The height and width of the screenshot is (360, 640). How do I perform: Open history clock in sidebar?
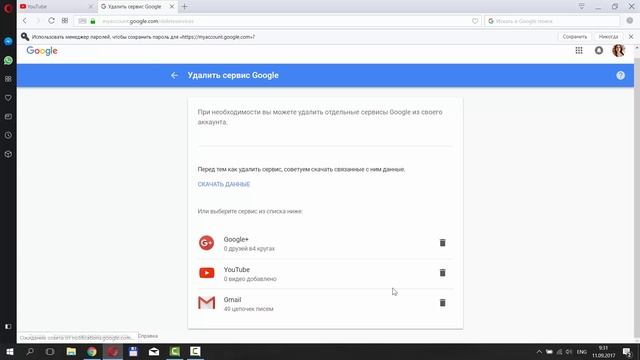[x=8, y=136]
